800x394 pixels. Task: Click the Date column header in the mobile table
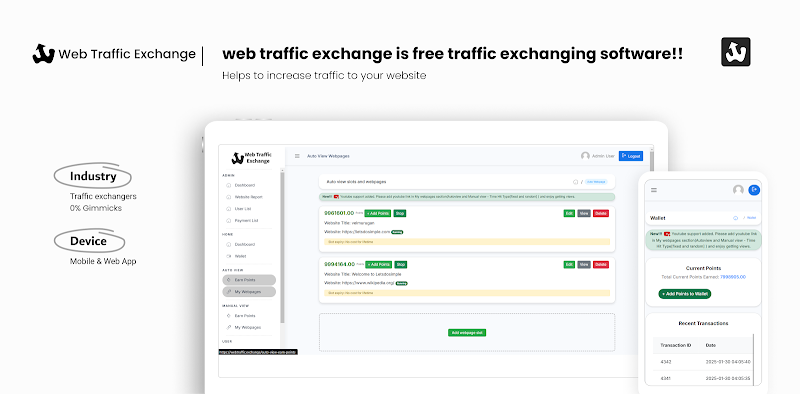click(711, 346)
